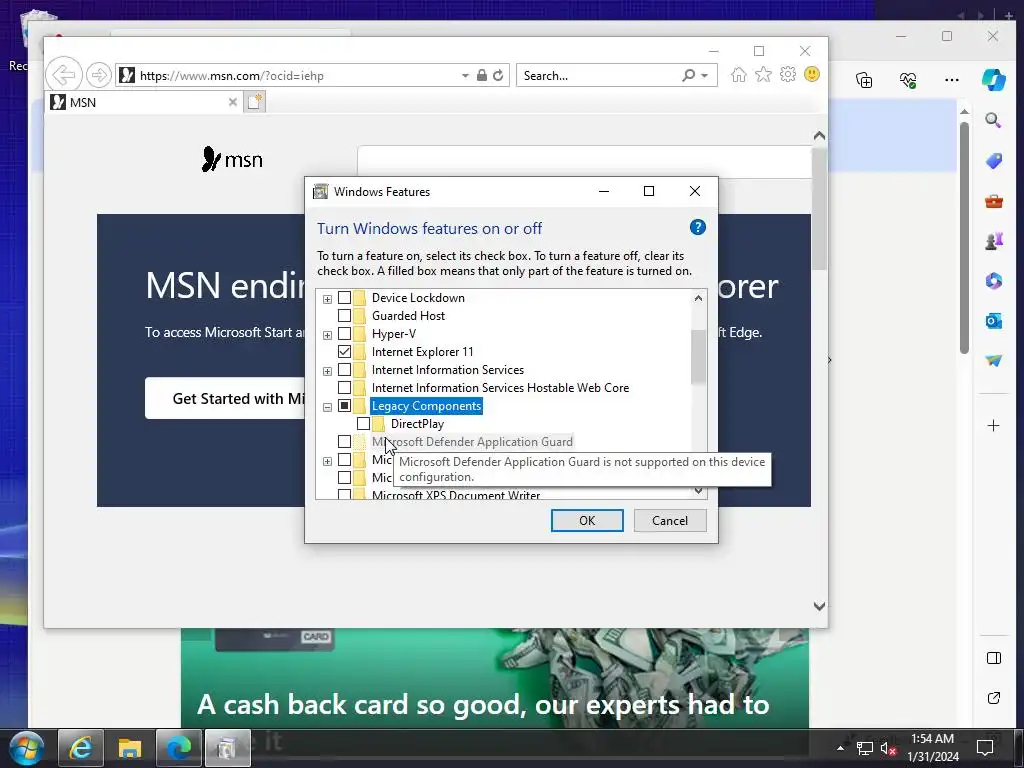This screenshot has height=768, width=1024.
Task: Click OK in Windows Features
Action: click(x=587, y=520)
